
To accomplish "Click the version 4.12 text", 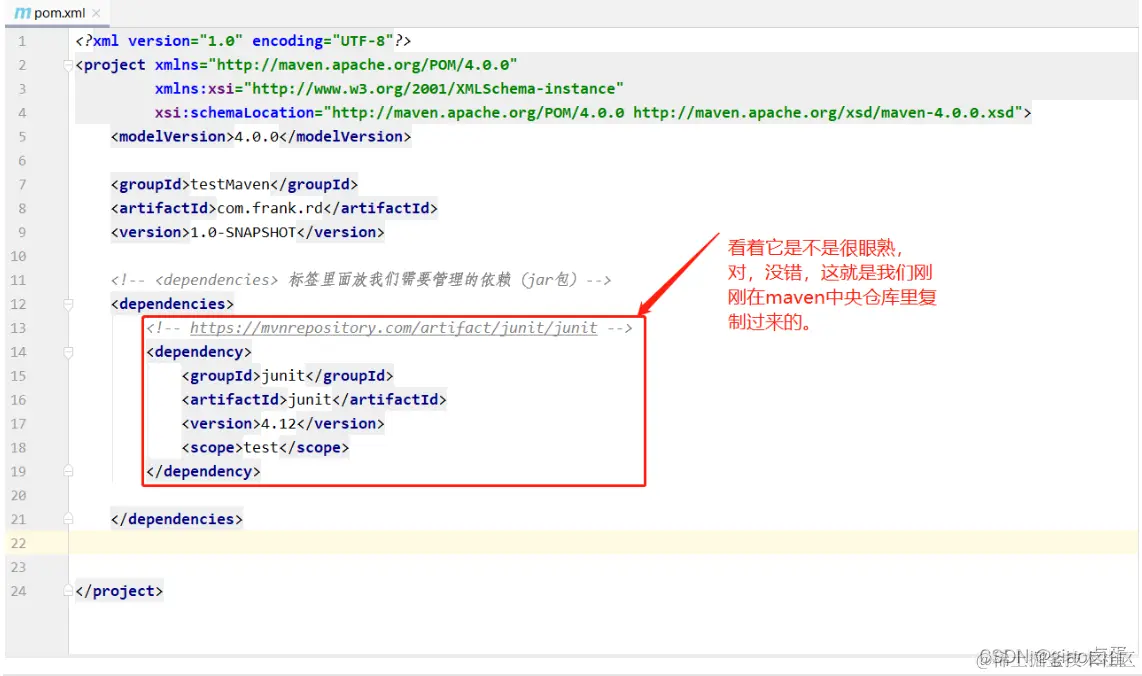I will point(278,423).
